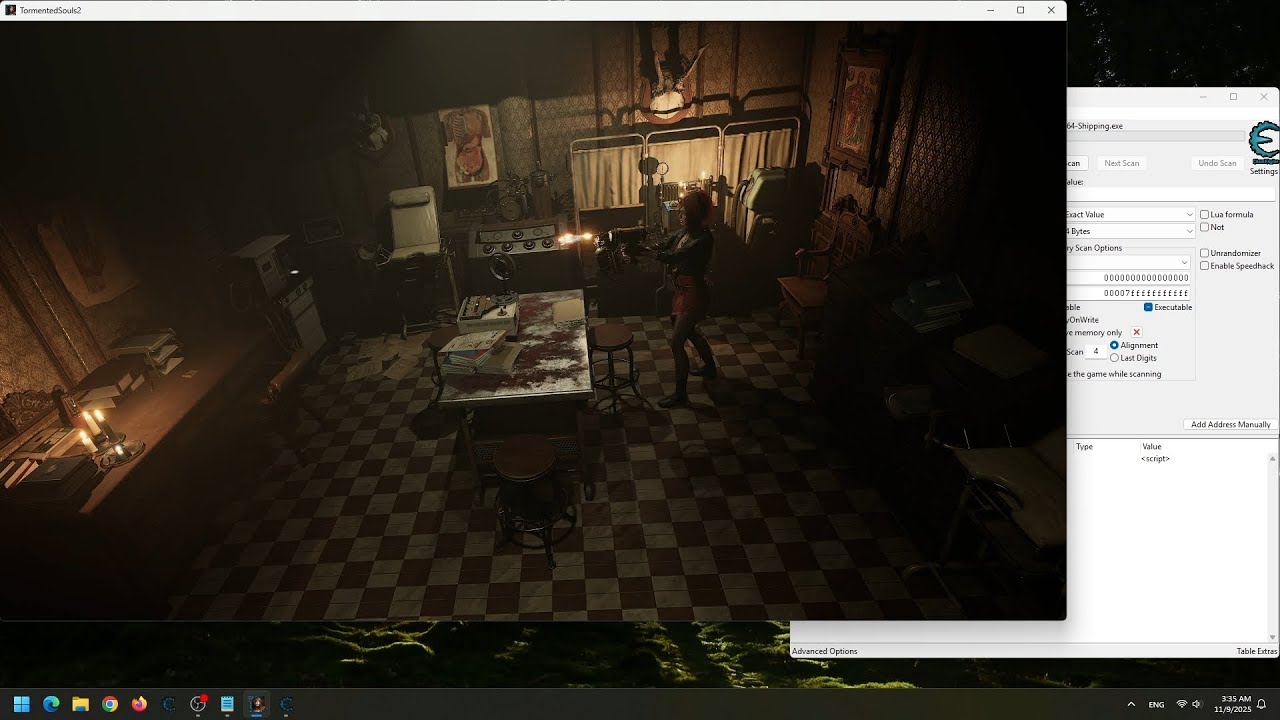Open the notifications bell icon
Image resolution: width=1280 pixels, height=720 pixels.
1262,704
